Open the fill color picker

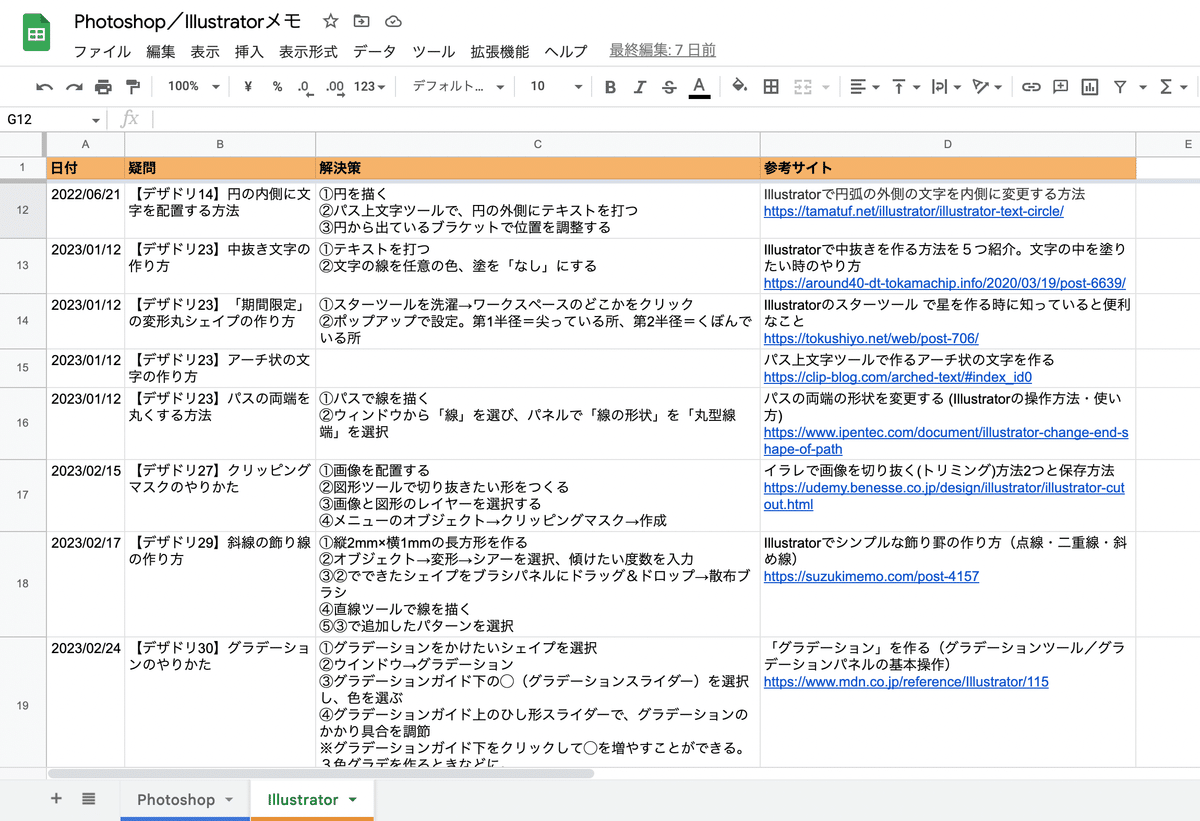(x=740, y=87)
